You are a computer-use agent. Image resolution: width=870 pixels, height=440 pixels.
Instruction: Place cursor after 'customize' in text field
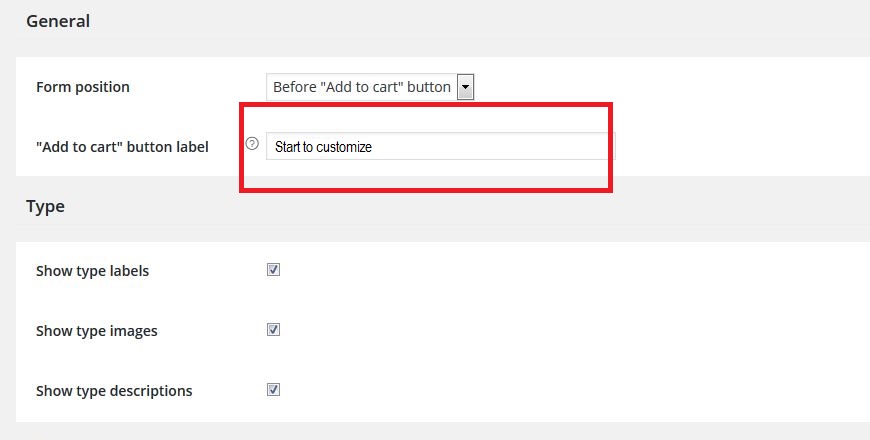[373, 147]
